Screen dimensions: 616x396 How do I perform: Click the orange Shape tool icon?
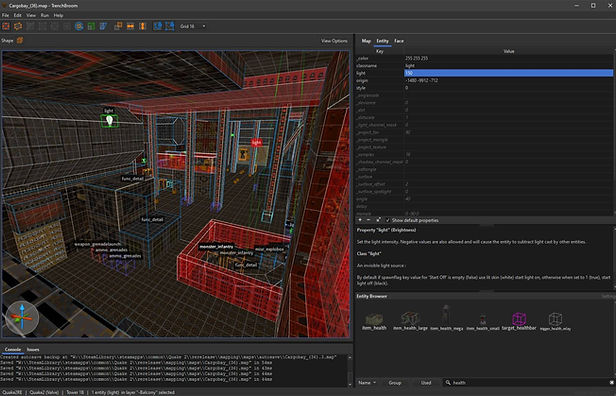point(20,40)
